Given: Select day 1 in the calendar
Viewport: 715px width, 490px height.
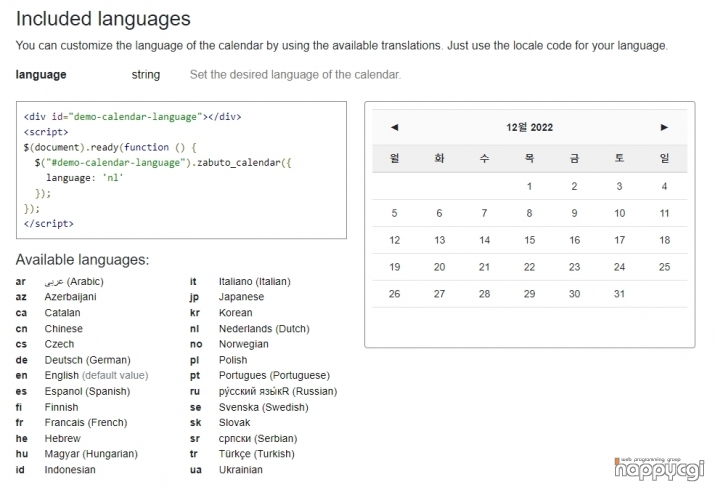Looking at the screenshot, I should click(x=529, y=186).
